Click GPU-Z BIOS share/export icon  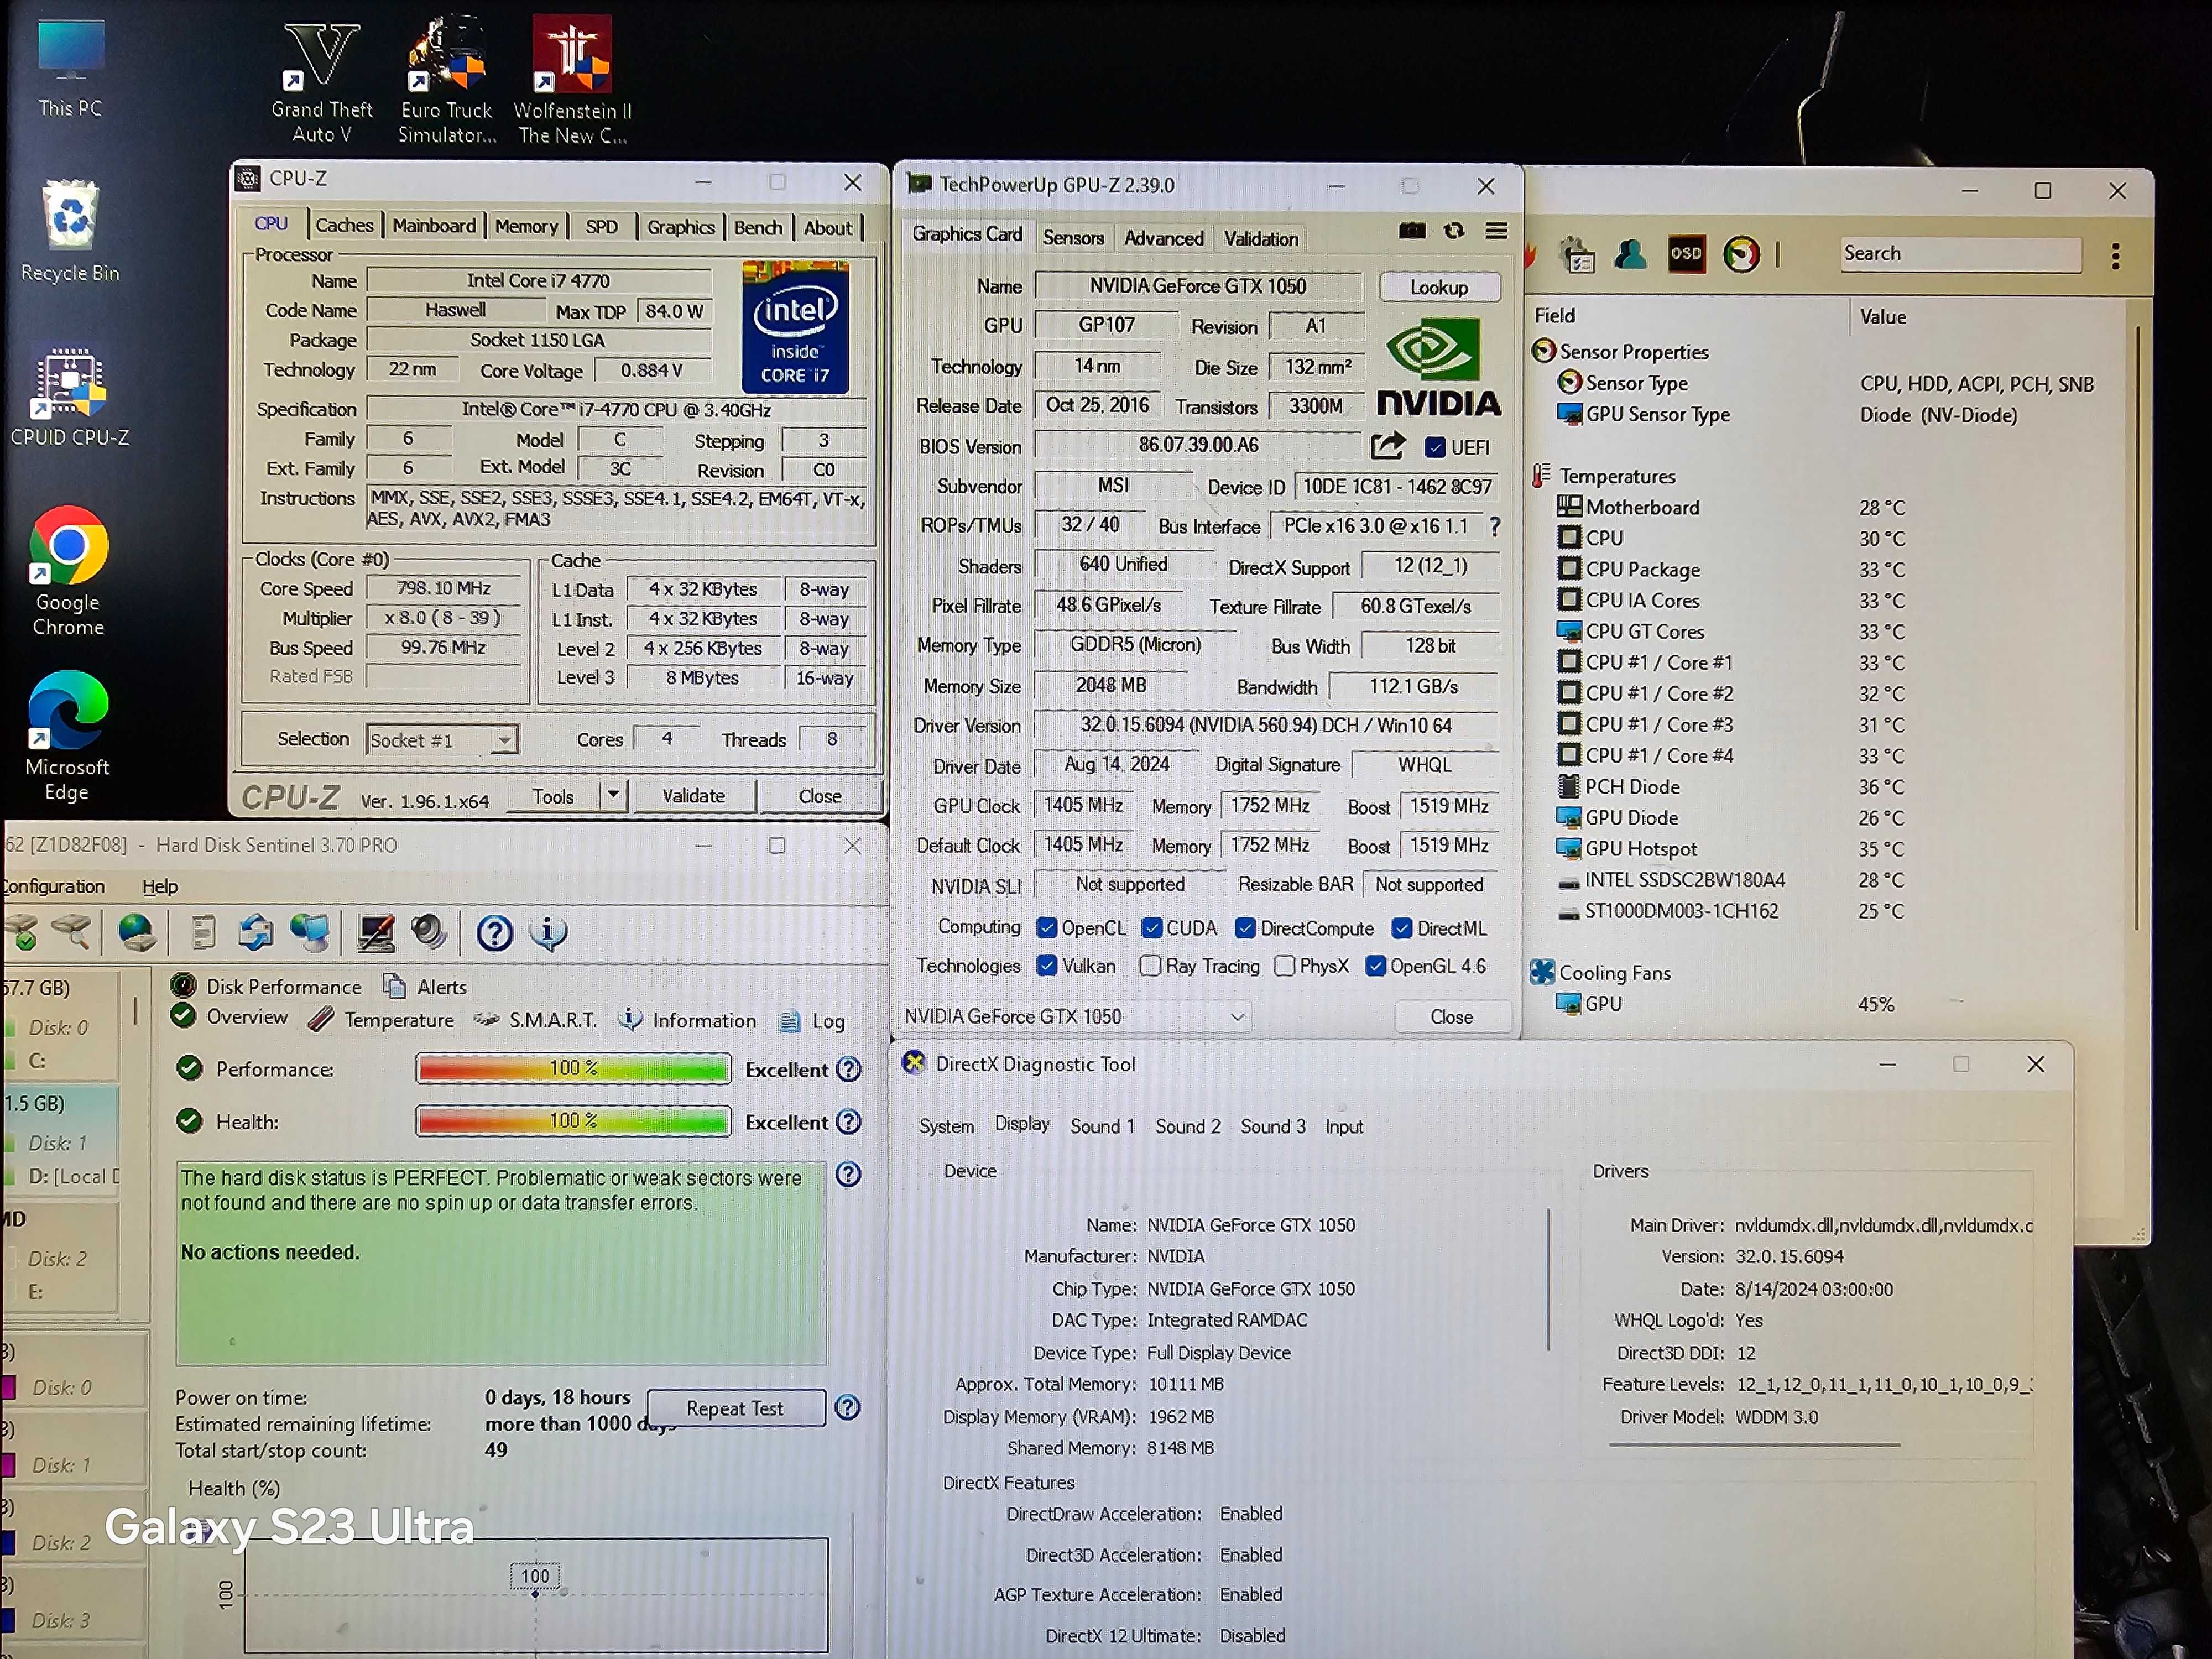coord(1388,446)
